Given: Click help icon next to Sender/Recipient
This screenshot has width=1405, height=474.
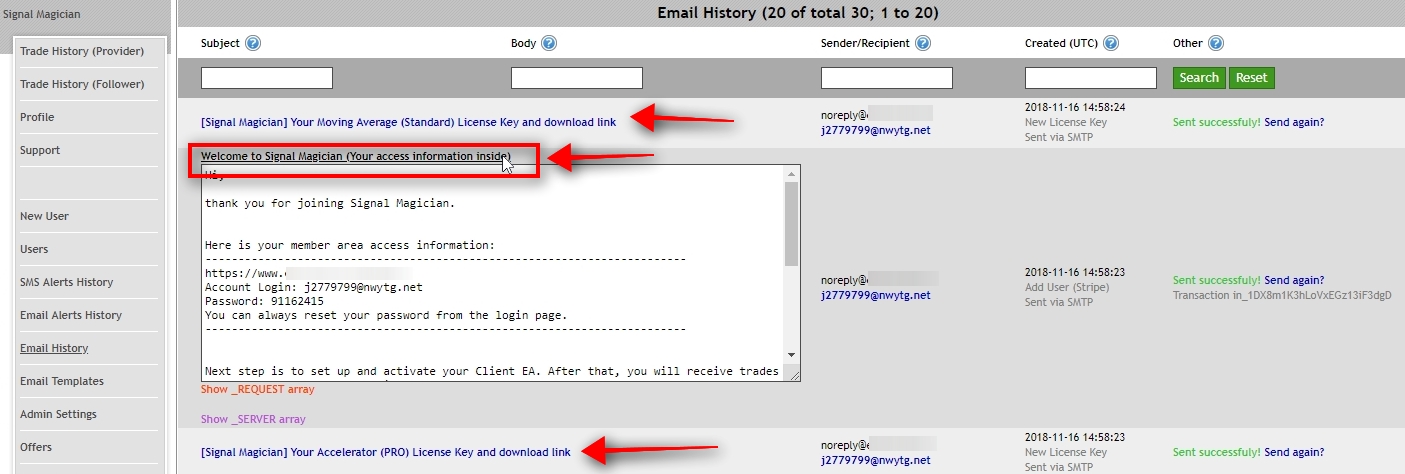Looking at the screenshot, I should pos(923,43).
